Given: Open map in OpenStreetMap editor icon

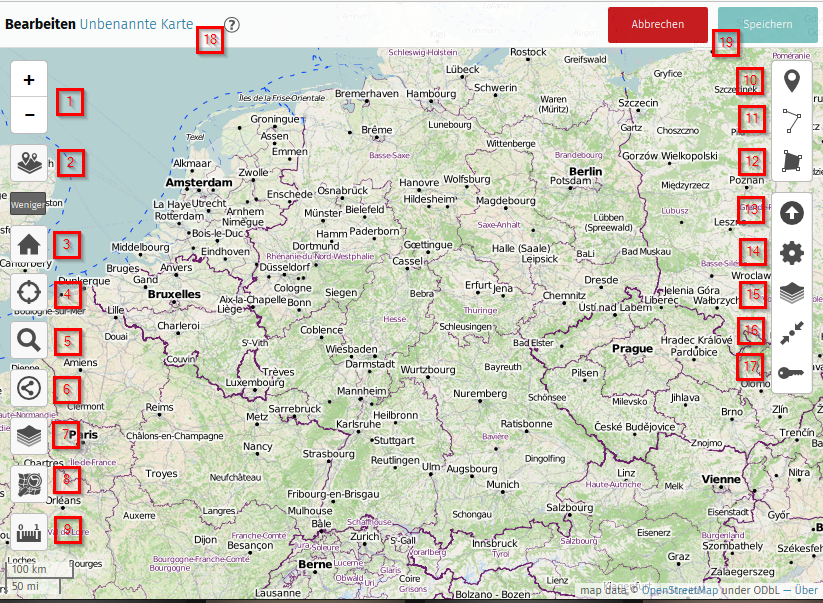Looking at the screenshot, I should pyautogui.click(x=29, y=484).
